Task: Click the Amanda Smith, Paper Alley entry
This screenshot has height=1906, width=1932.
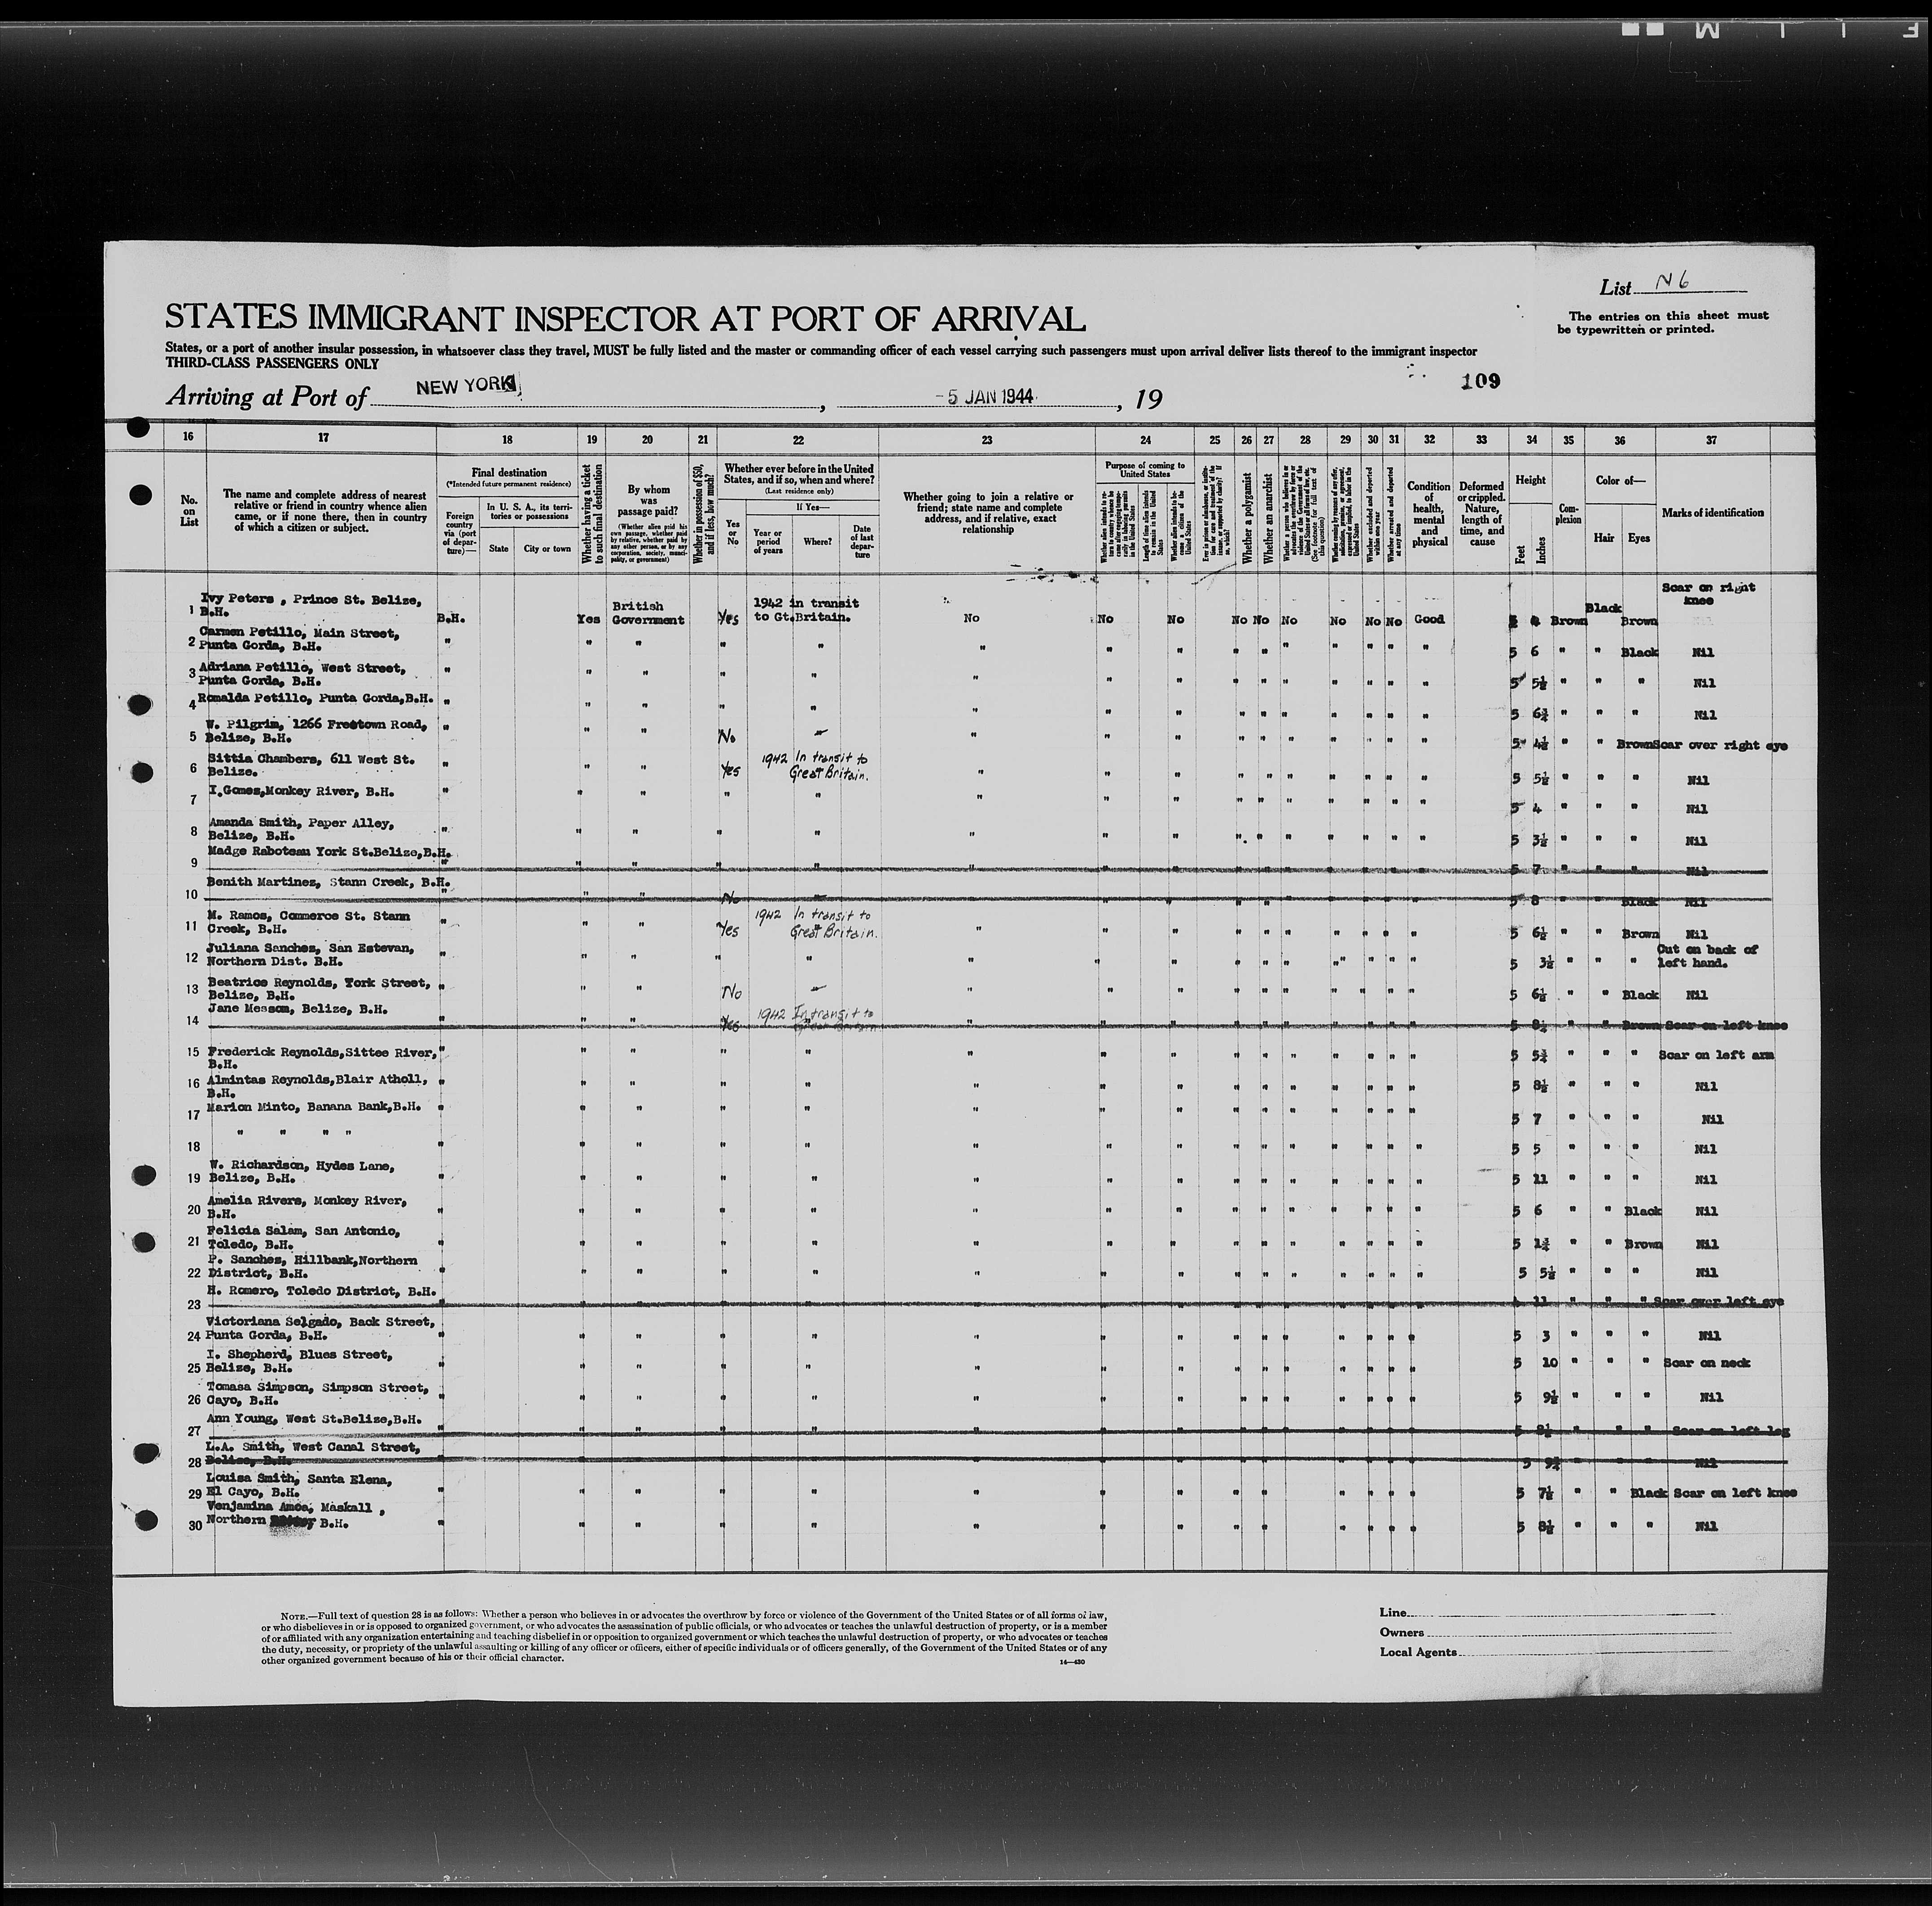Action: (301, 829)
